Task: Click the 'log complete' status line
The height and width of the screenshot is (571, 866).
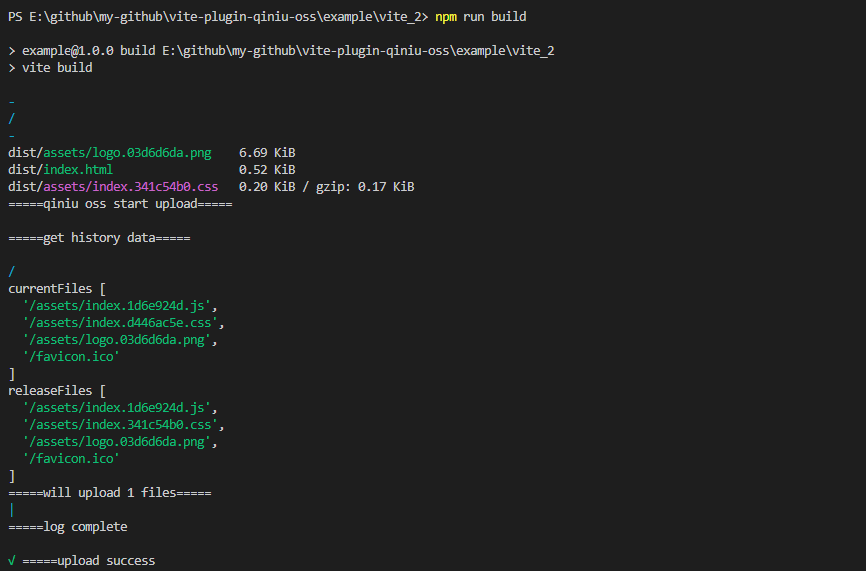Action: [68, 527]
